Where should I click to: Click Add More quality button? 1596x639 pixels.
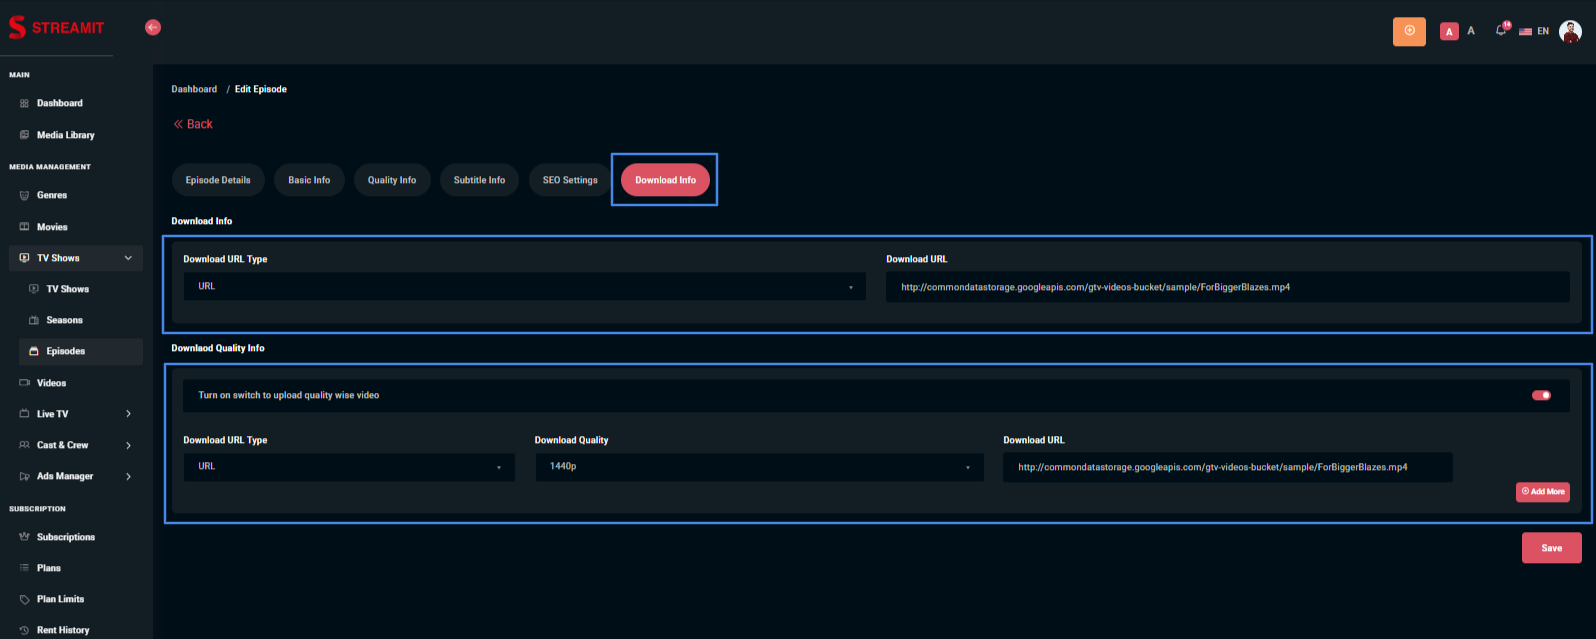click(x=1542, y=492)
